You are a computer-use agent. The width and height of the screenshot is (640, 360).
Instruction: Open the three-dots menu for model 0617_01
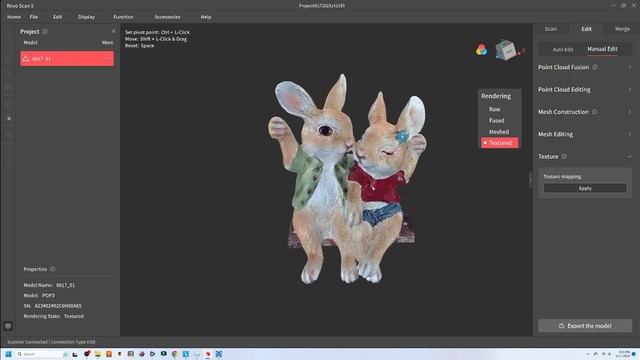click(108, 59)
